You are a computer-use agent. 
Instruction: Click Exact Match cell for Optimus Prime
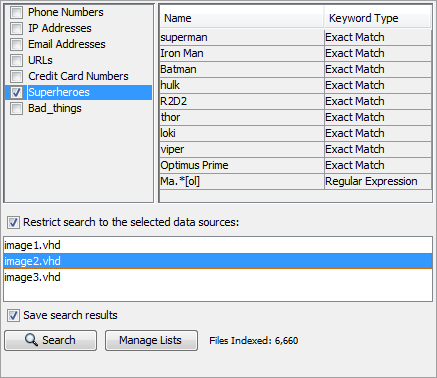378,165
